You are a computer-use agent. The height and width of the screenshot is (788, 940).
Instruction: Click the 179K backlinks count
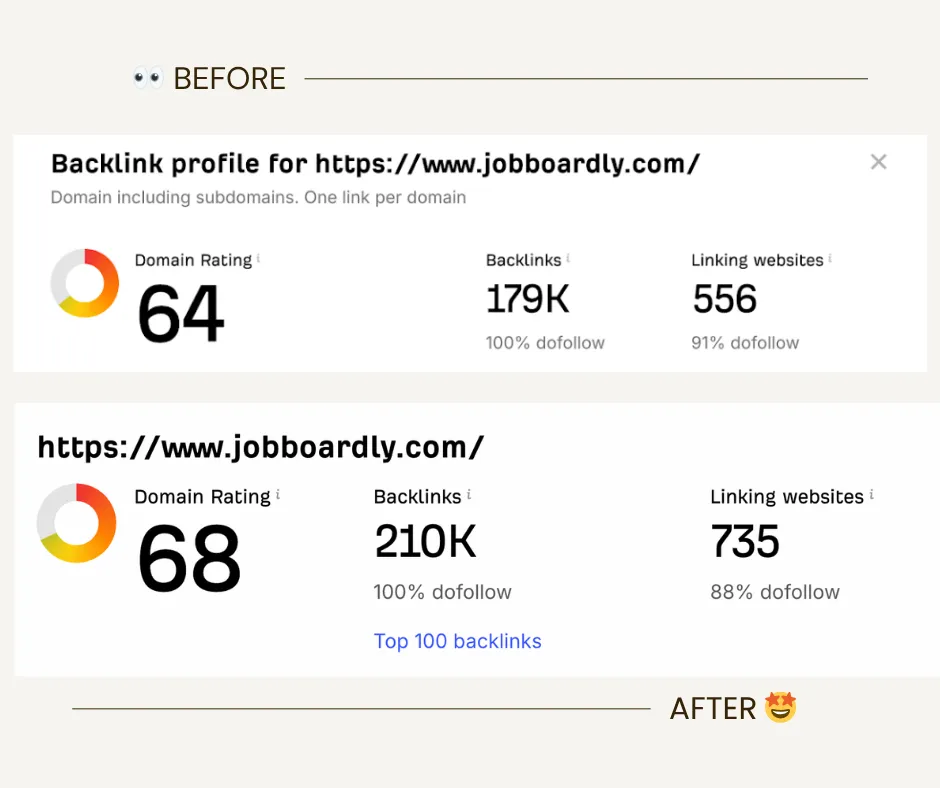(527, 299)
